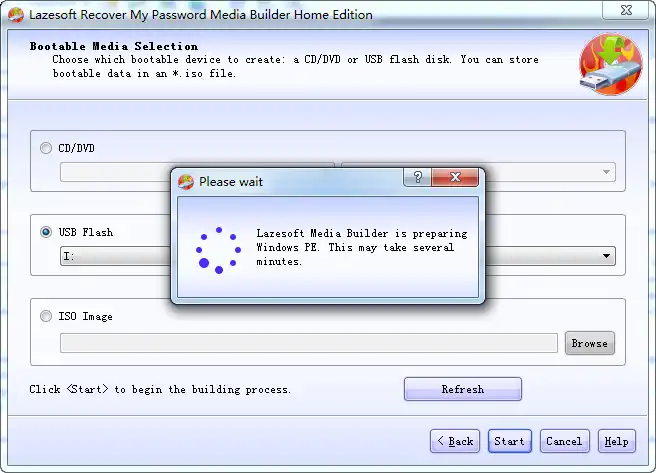Select the USB Flash radio option
656x473 pixels.
46,232
